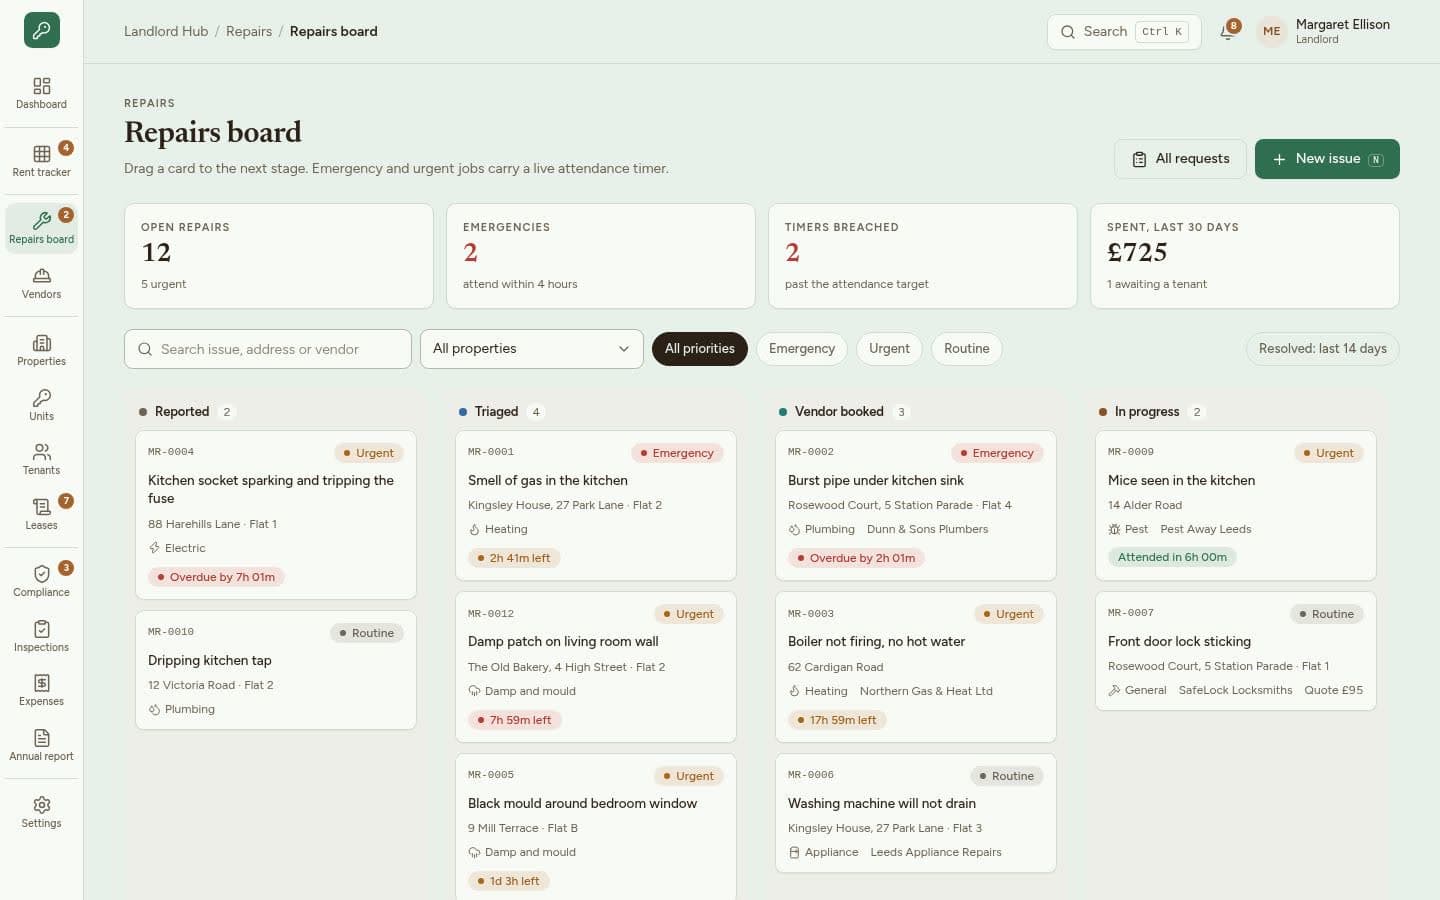Open Expenses sidebar icon
The image size is (1440, 900).
click(x=41, y=690)
